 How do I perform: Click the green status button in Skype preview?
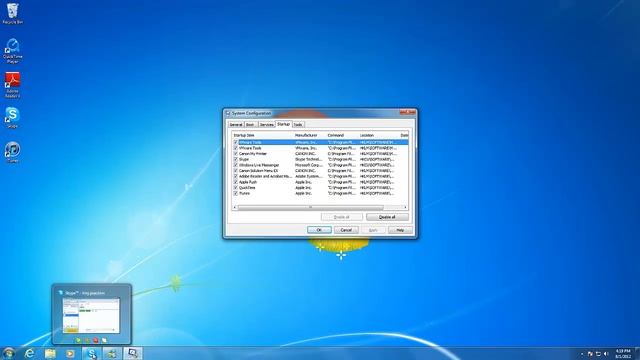point(79,340)
